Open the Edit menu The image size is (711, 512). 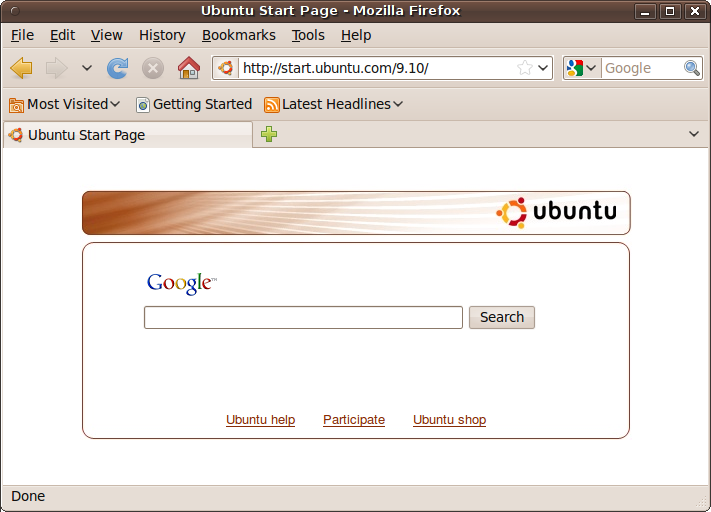pos(62,35)
